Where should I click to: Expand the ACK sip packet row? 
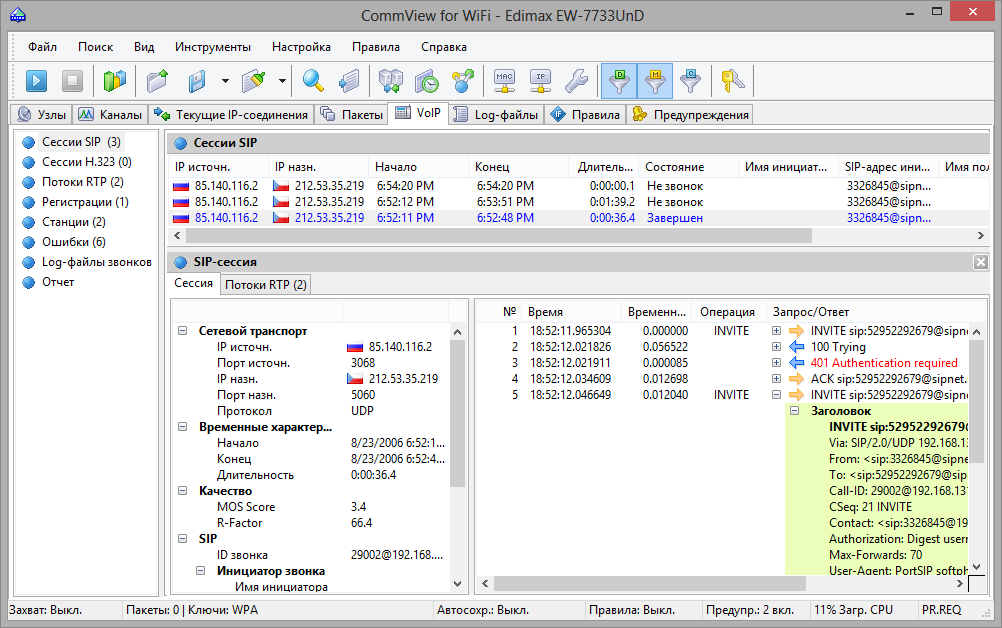(x=776, y=379)
